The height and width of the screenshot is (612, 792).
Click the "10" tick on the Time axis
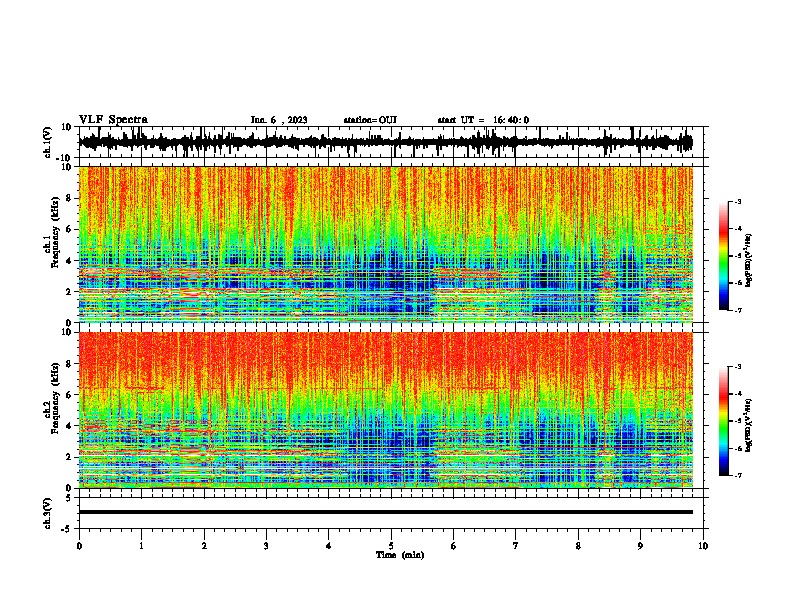[x=703, y=546]
